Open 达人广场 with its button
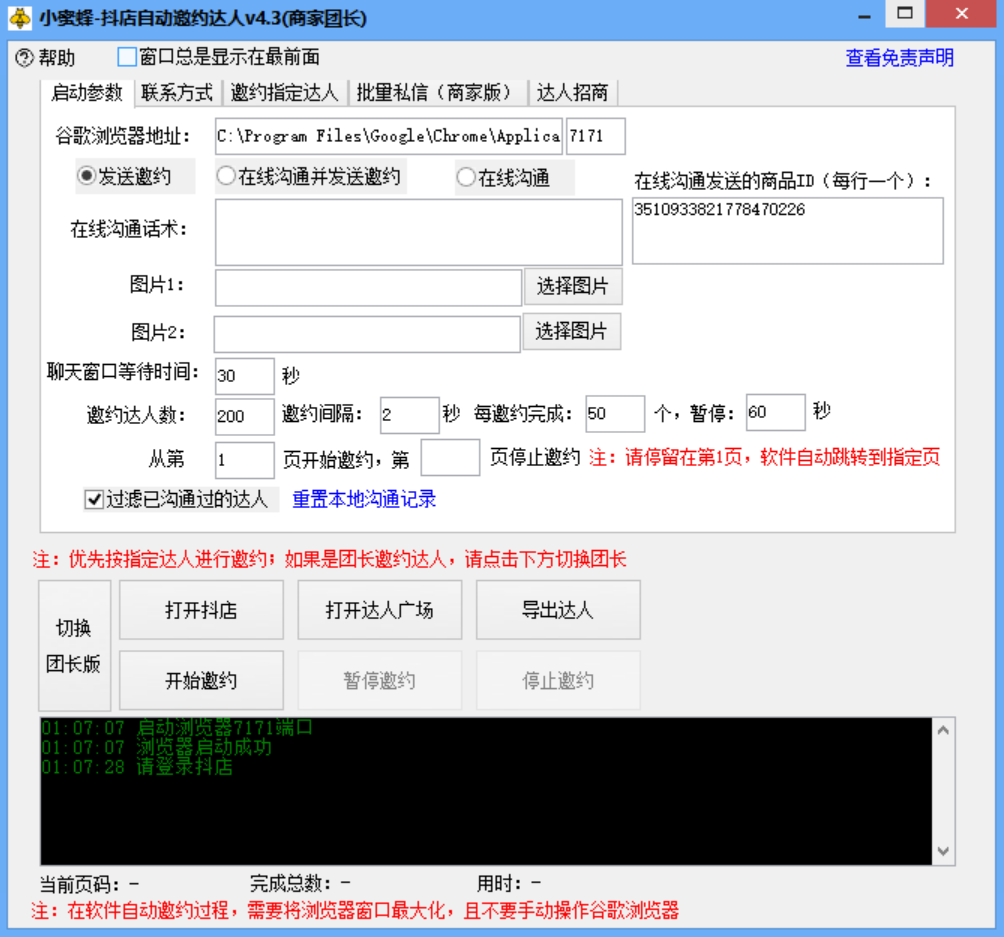 379,610
